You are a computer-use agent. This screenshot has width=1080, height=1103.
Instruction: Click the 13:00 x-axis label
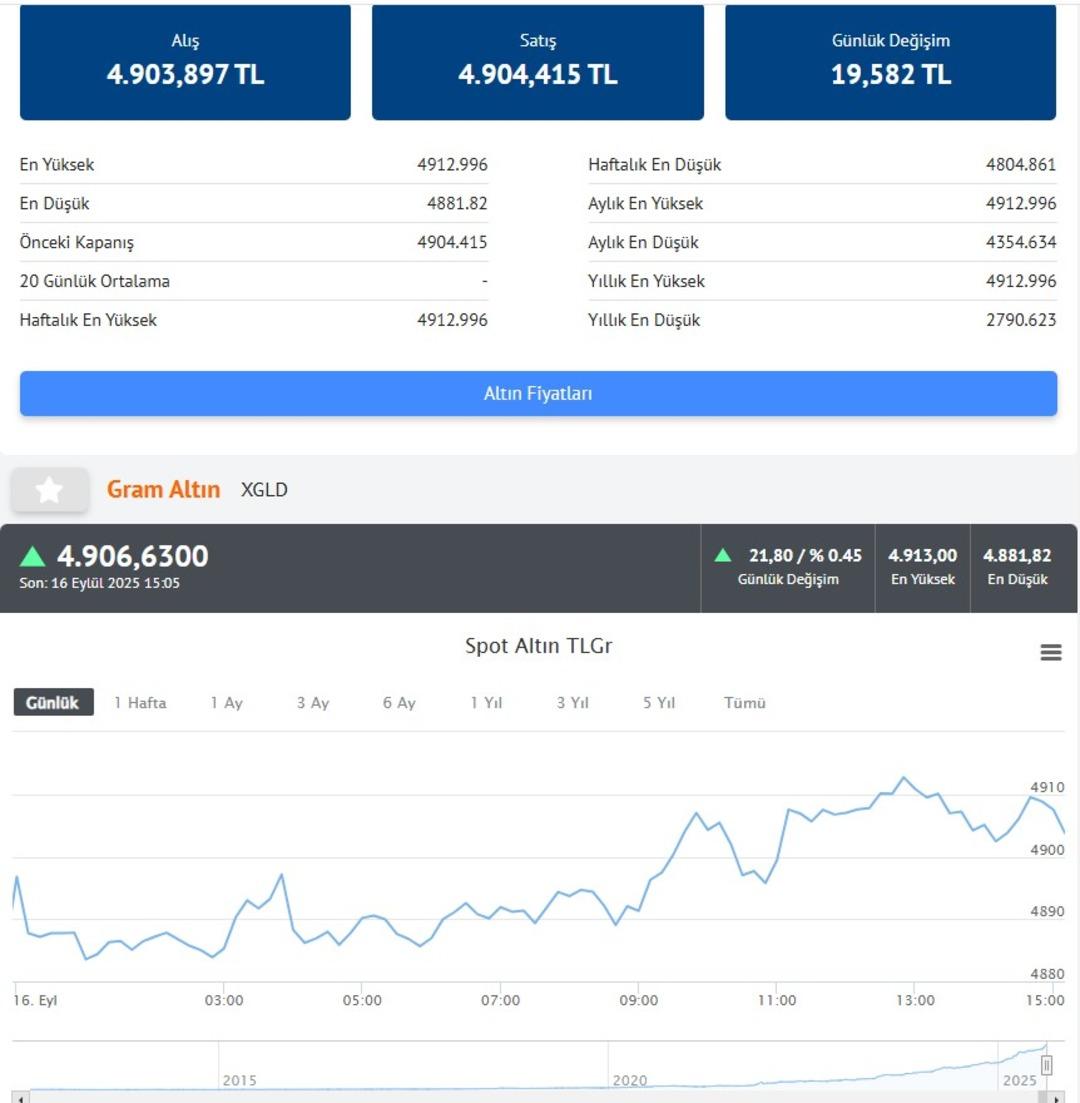pos(915,1000)
